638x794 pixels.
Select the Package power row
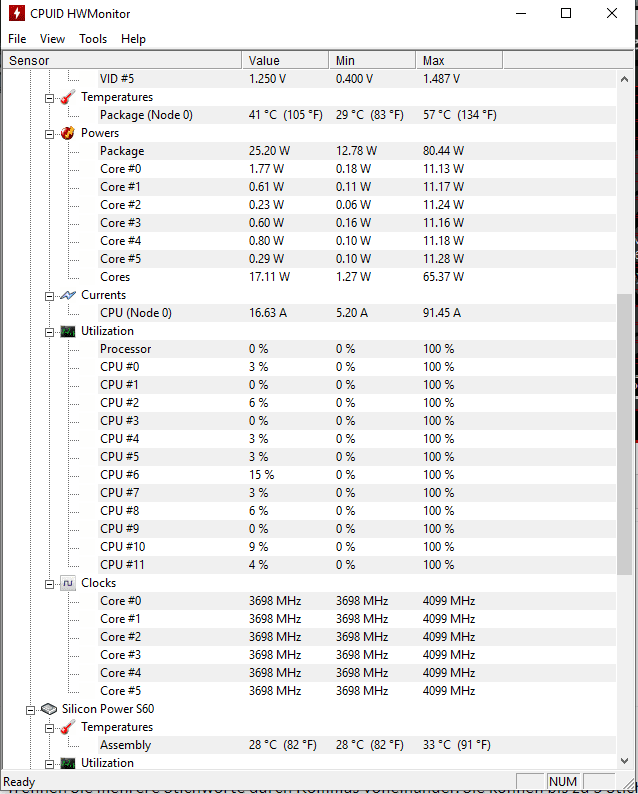pos(122,151)
